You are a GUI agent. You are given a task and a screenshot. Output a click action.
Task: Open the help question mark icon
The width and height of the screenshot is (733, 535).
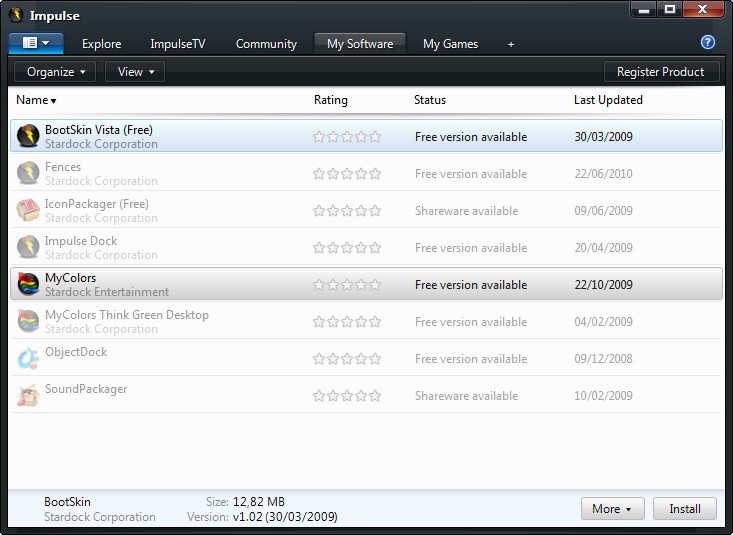tap(708, 43)
